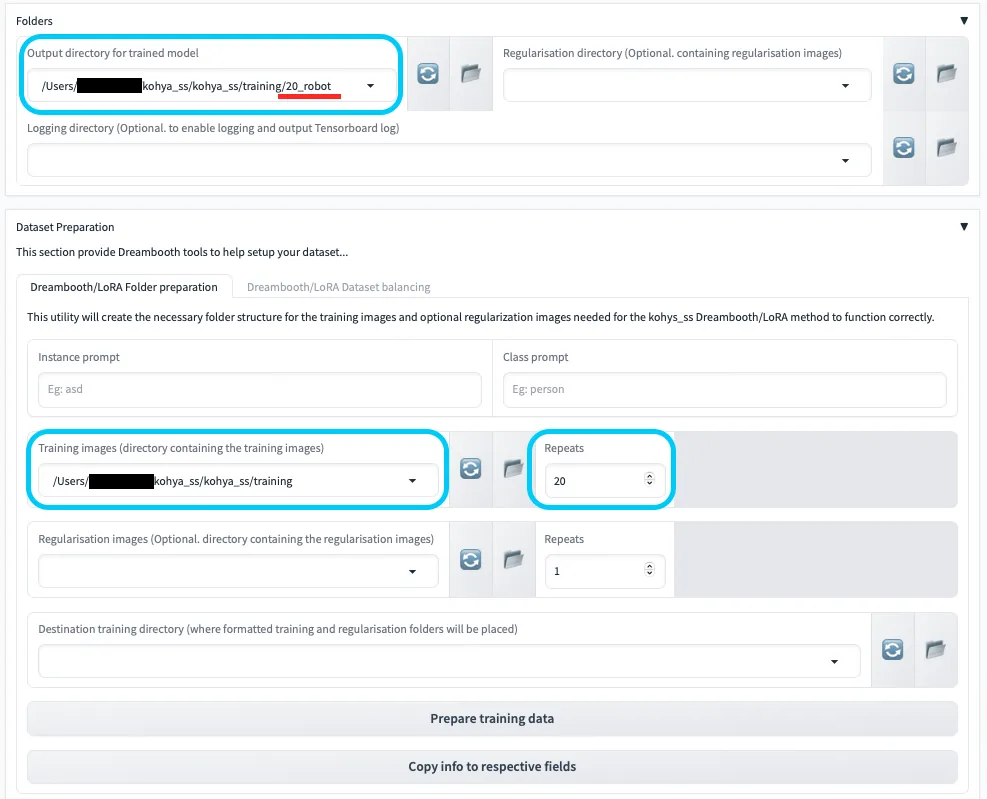
Task: Expand the training images directory dropdown
Action: pyautogui.click(x=412, y=481)
